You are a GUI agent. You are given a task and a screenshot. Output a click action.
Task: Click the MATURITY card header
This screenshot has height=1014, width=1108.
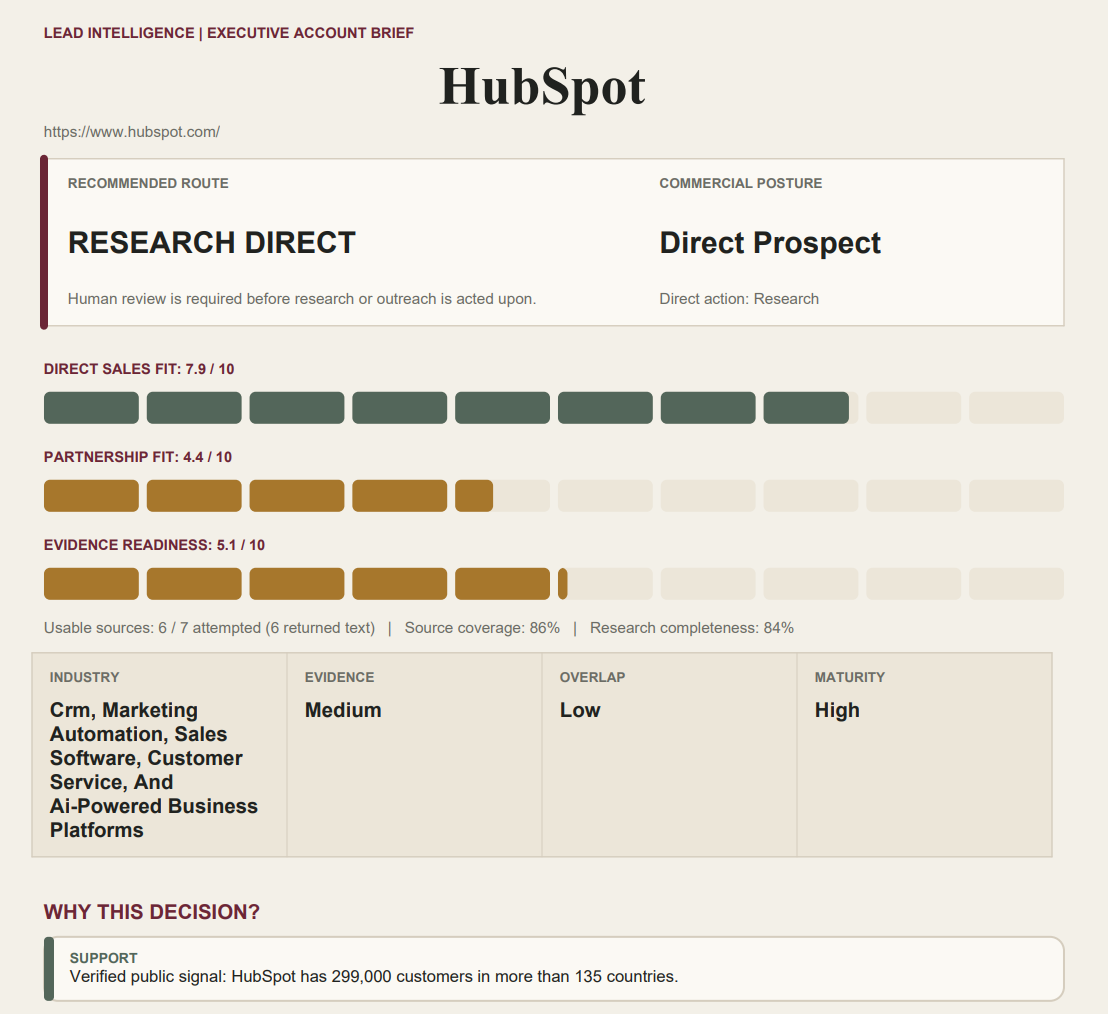click(849, 677)
